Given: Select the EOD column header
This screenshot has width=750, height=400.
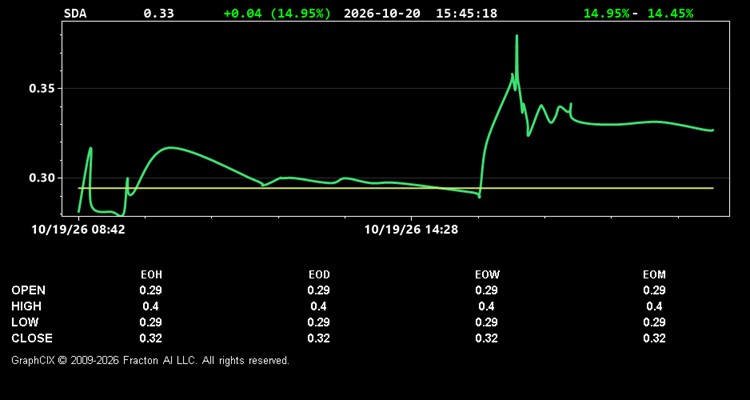Looking at the screenshot, I should click(x=319, y=275).
